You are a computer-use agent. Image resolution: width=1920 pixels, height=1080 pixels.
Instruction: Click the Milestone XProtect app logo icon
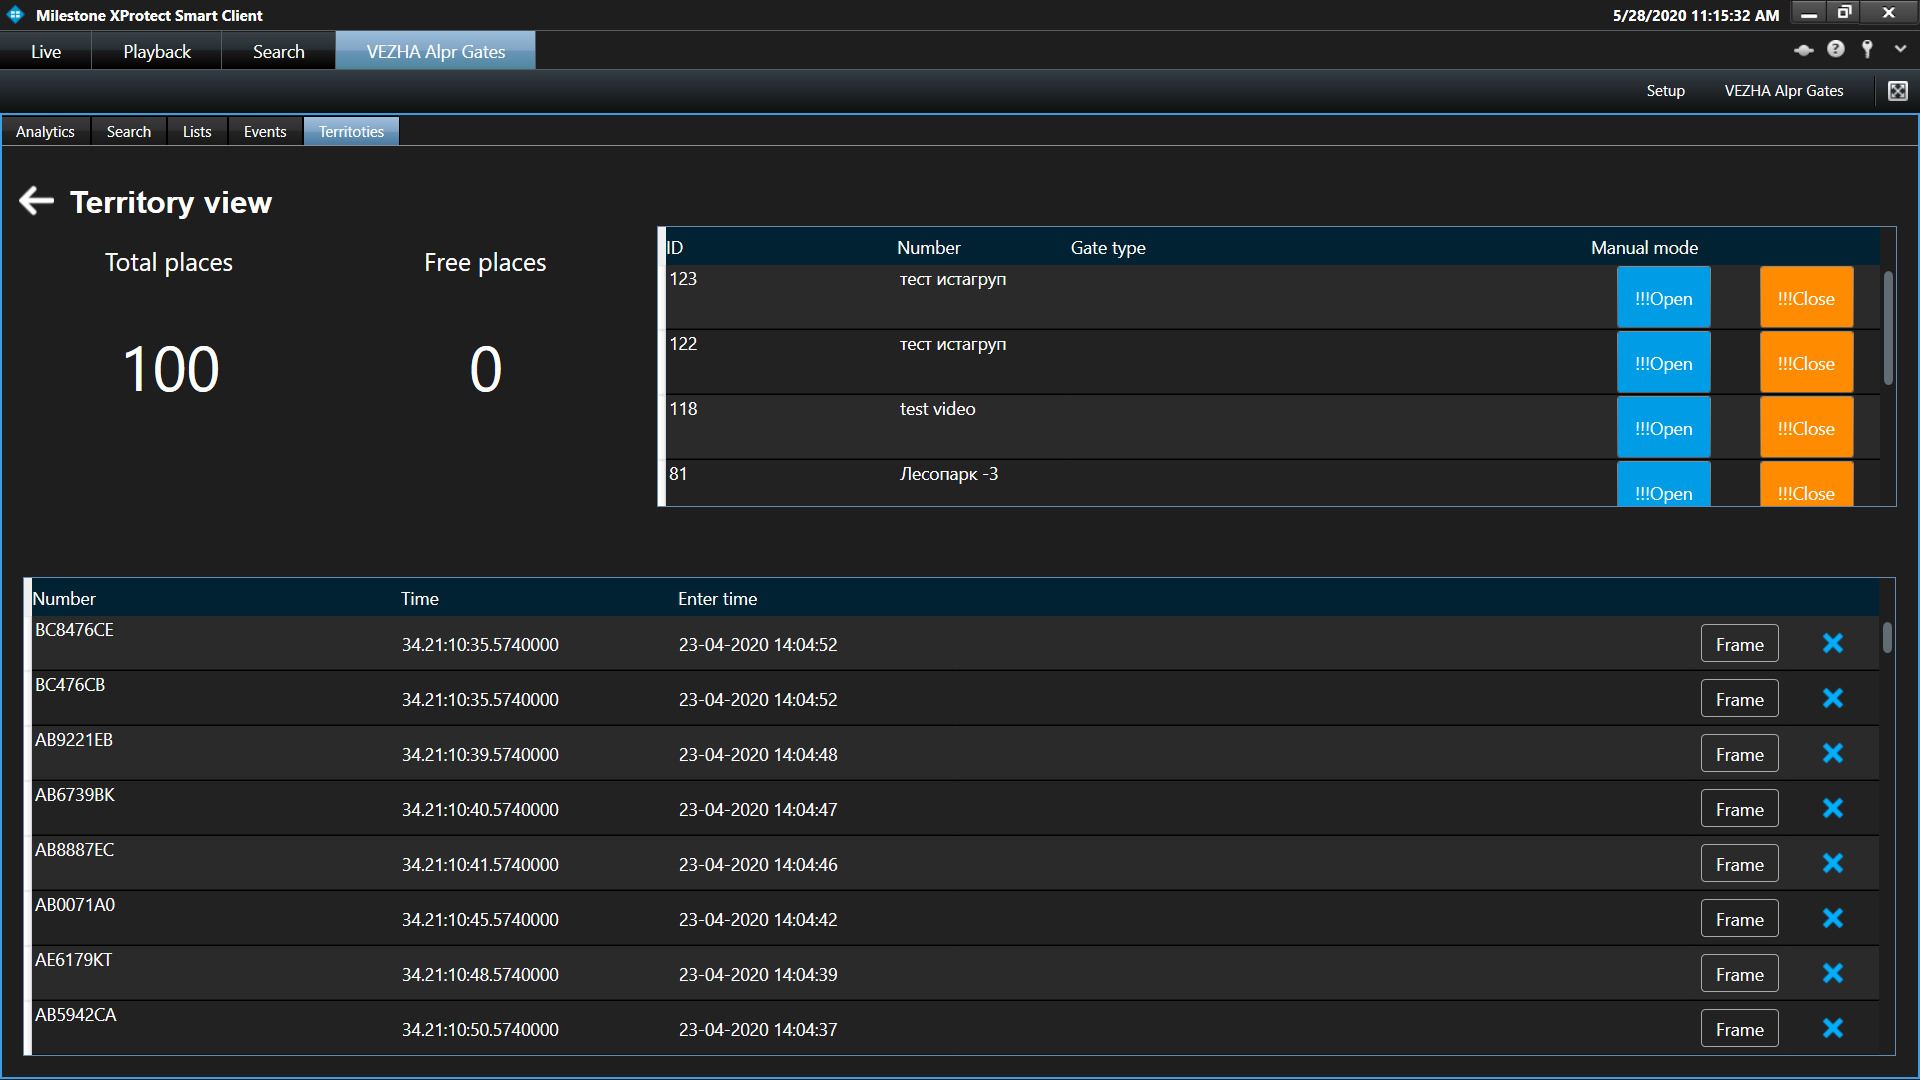coord(15,15)
